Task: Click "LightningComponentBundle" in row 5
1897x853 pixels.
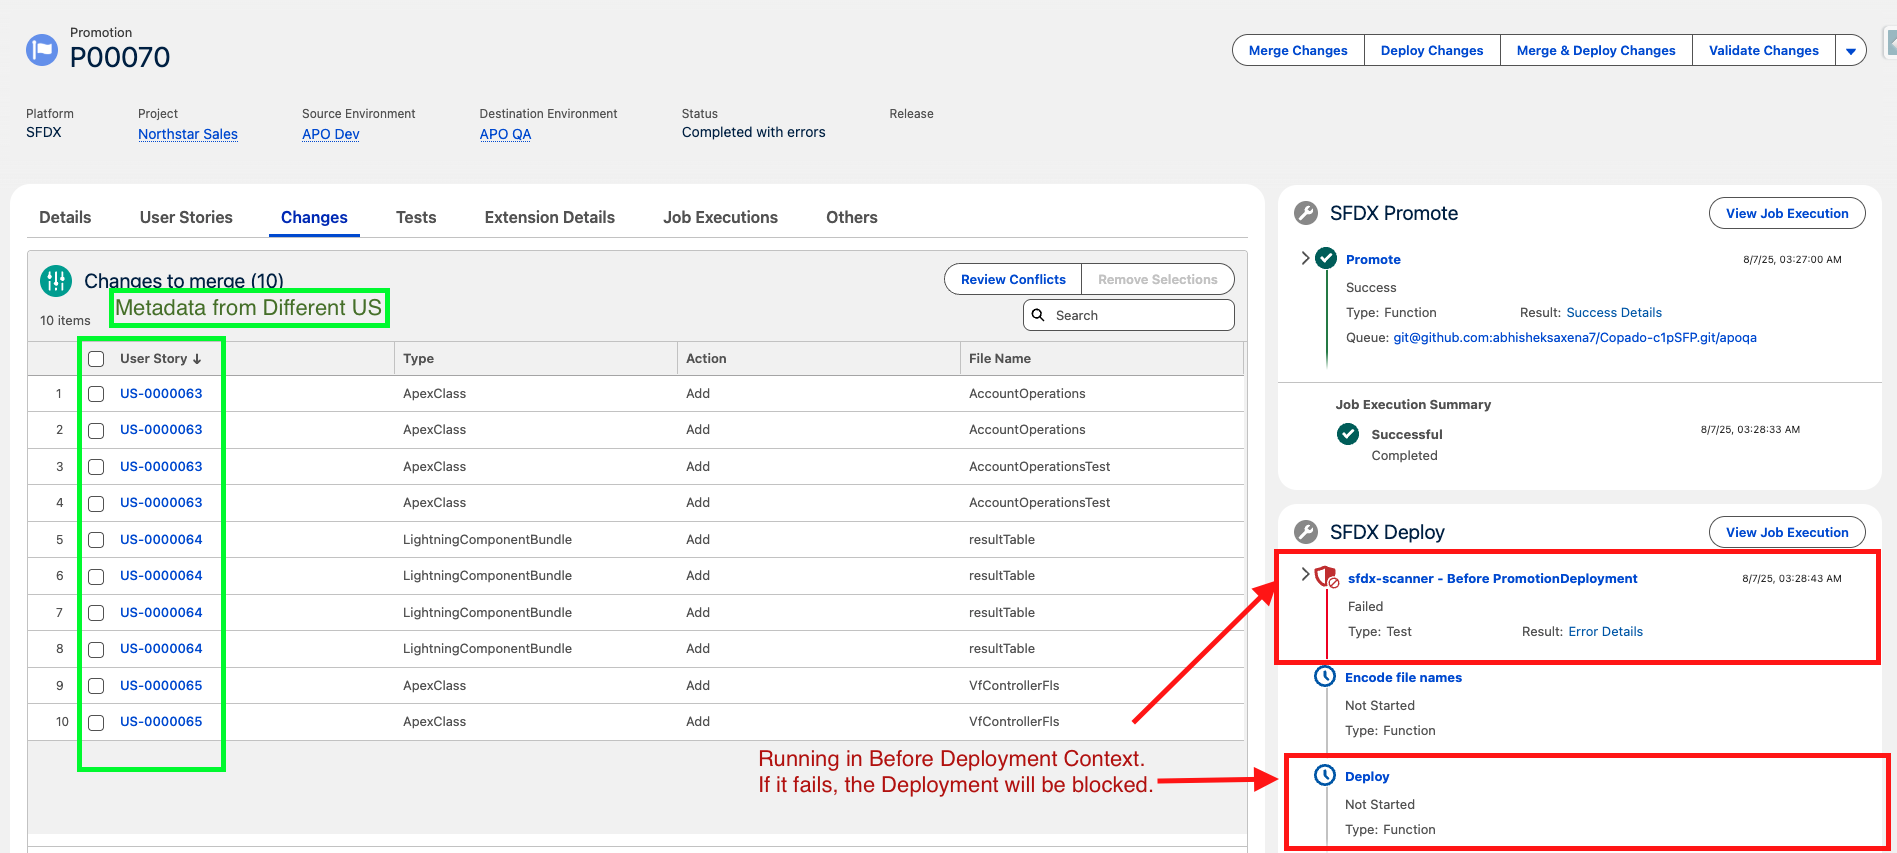Action: [487, 540]
